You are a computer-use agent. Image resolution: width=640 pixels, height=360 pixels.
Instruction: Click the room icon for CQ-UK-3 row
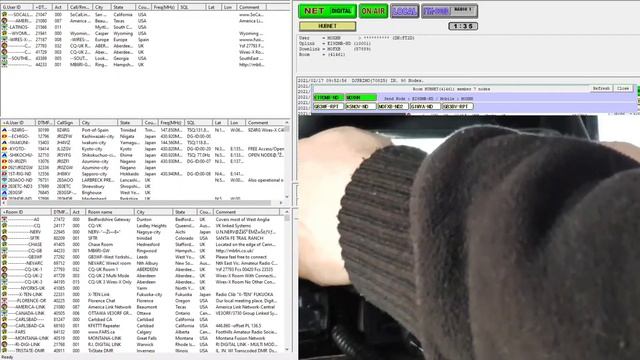4,282
